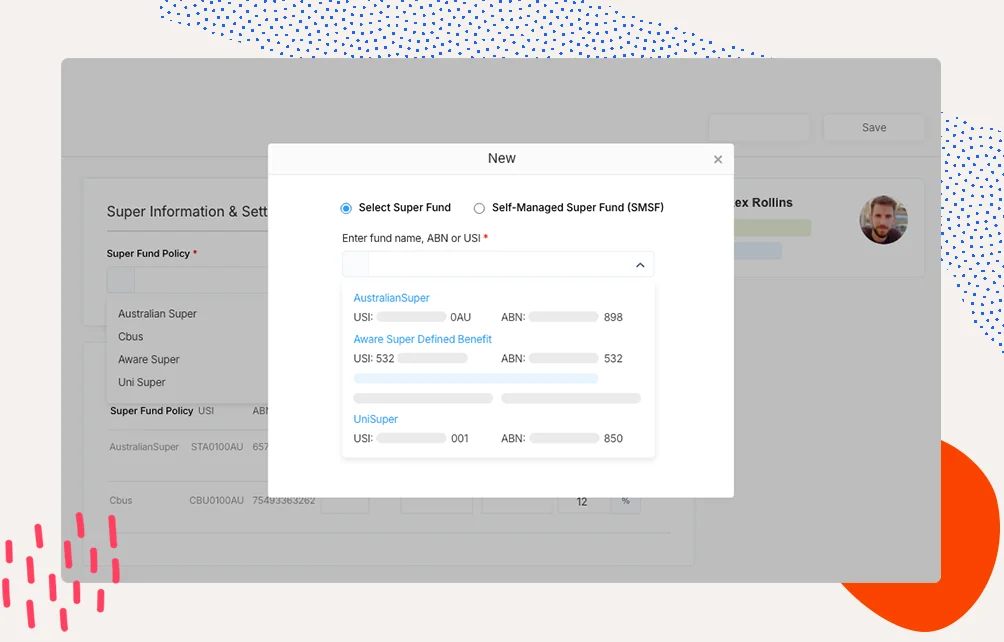Close the New dialog with the X
Viewport: 1004px width, 642px height.
coord(717,160)
